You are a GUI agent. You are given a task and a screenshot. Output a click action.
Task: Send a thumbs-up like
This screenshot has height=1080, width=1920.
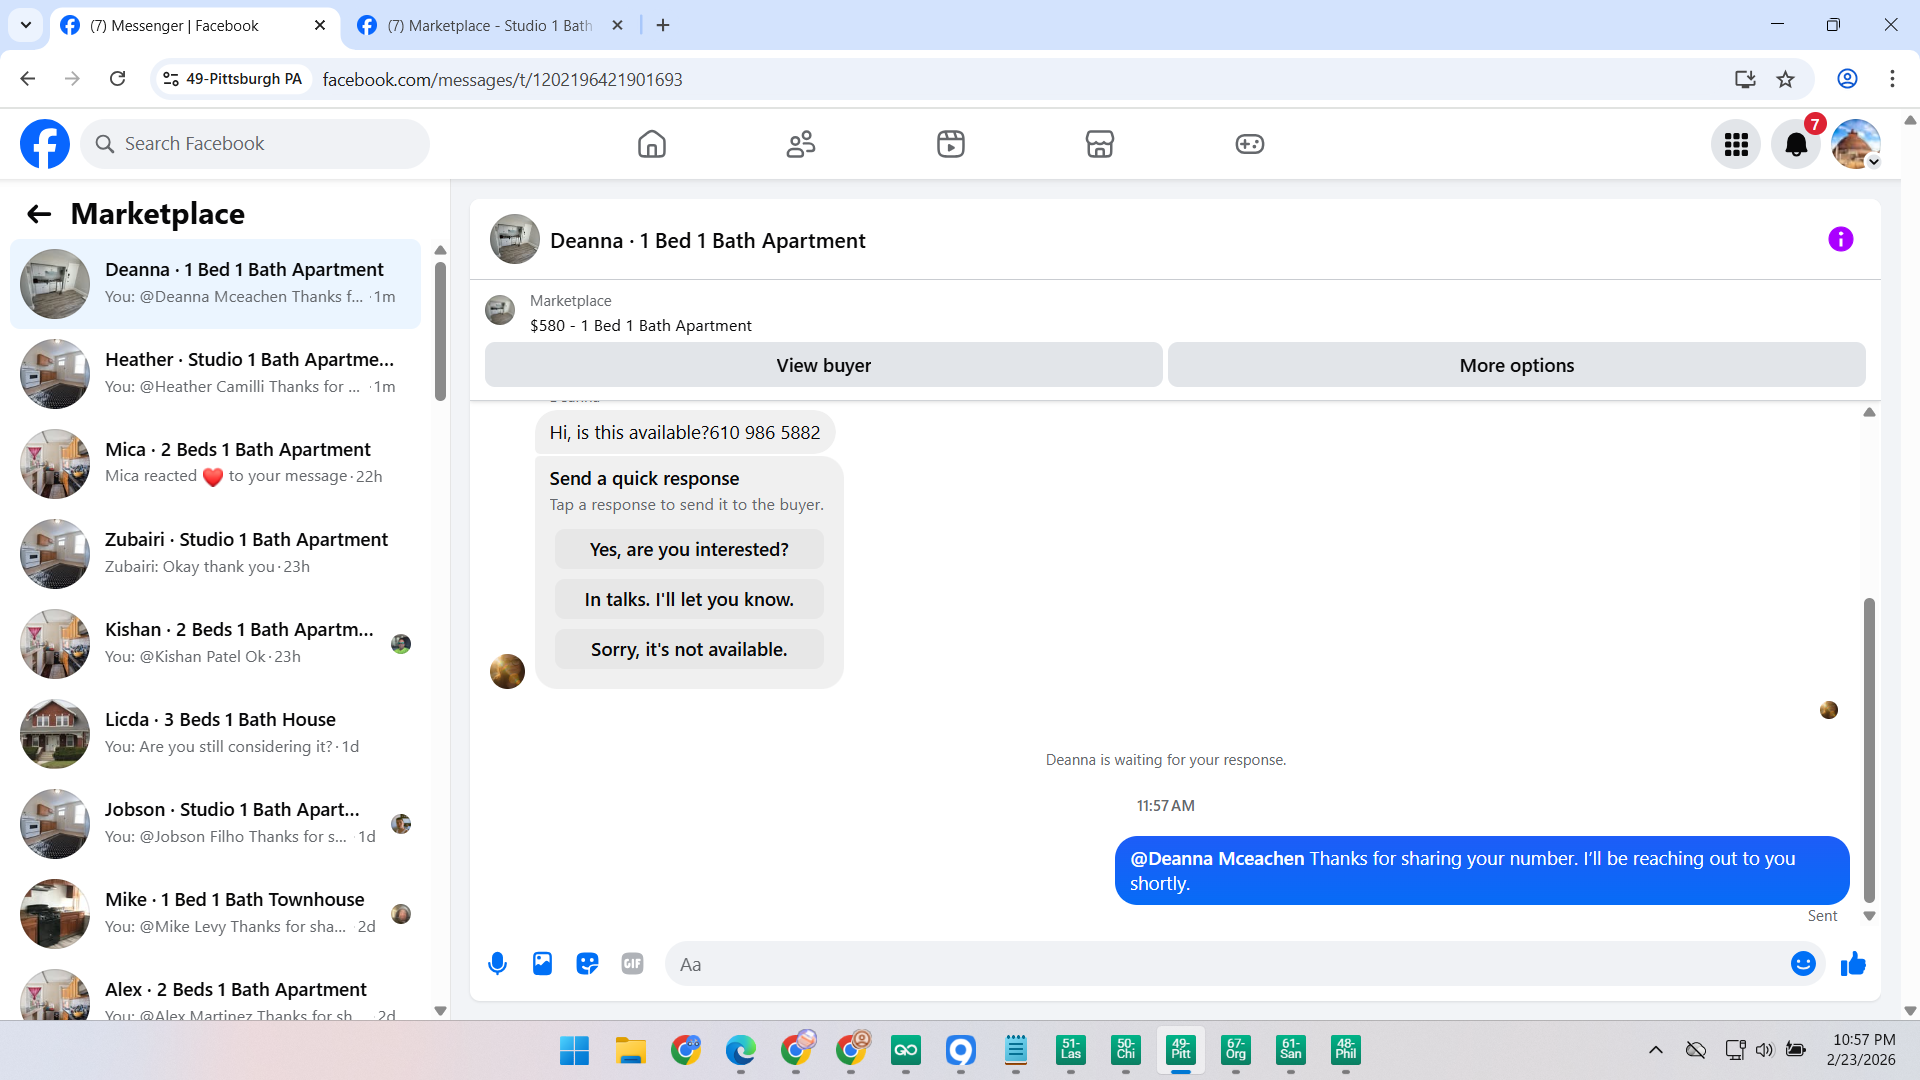(1853, 964)
